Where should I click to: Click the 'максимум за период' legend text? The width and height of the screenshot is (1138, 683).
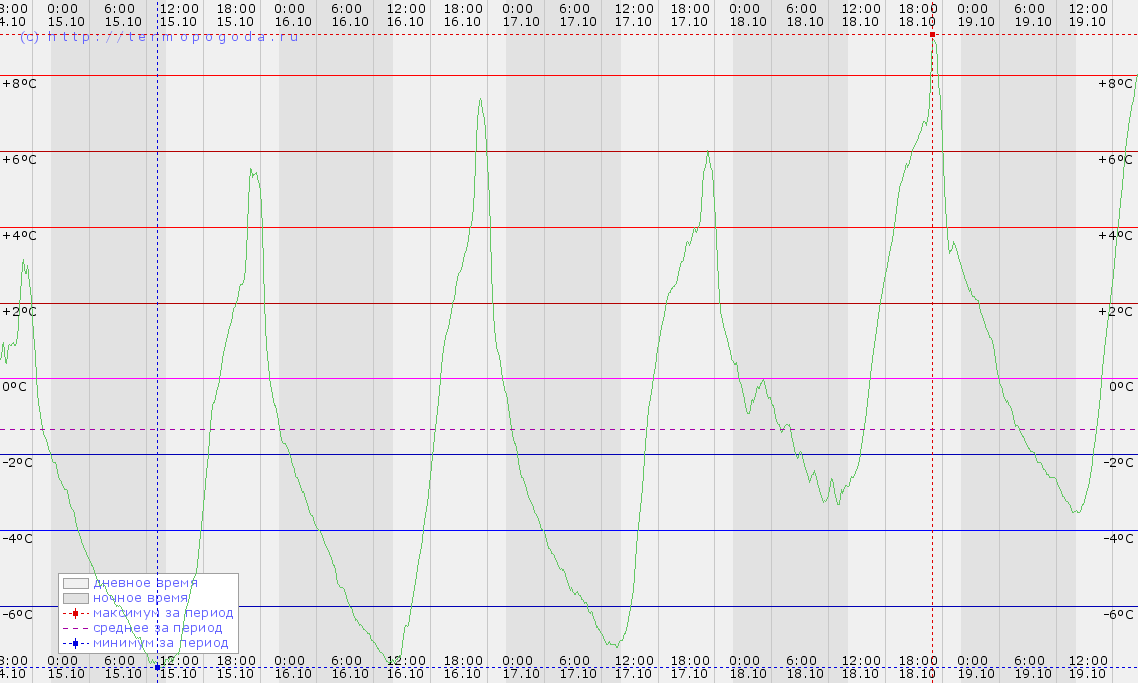tap(162, 613)
